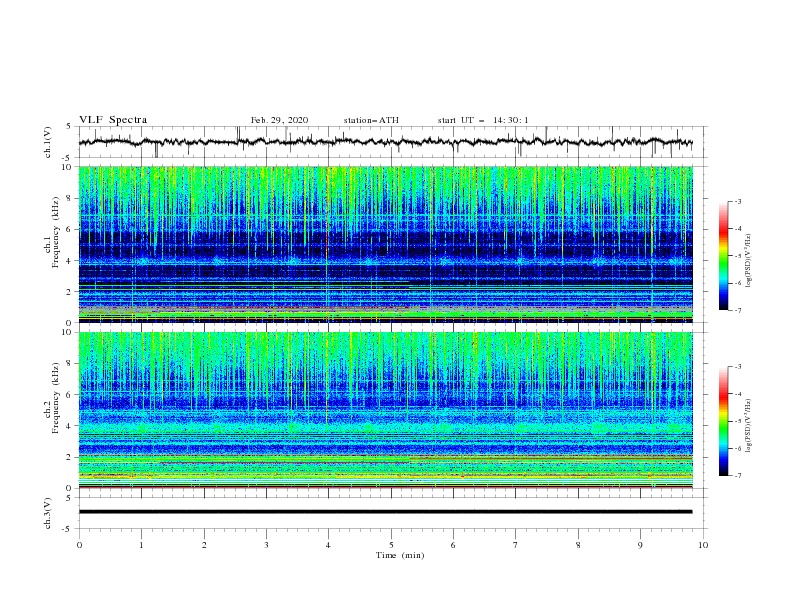Click time axis tick label "3"
Image resolution: width=792 pixels, height=612 pixels.
267,545
